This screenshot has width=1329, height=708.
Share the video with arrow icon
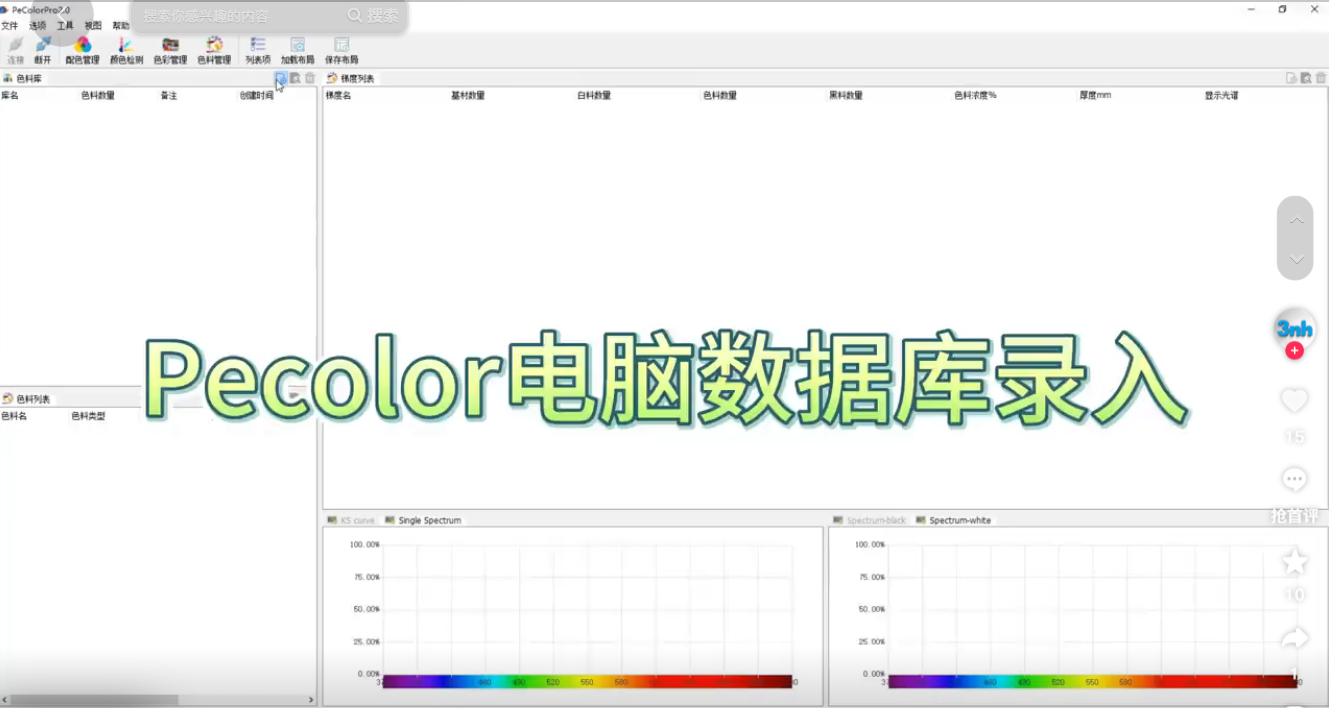point(1295,639)
